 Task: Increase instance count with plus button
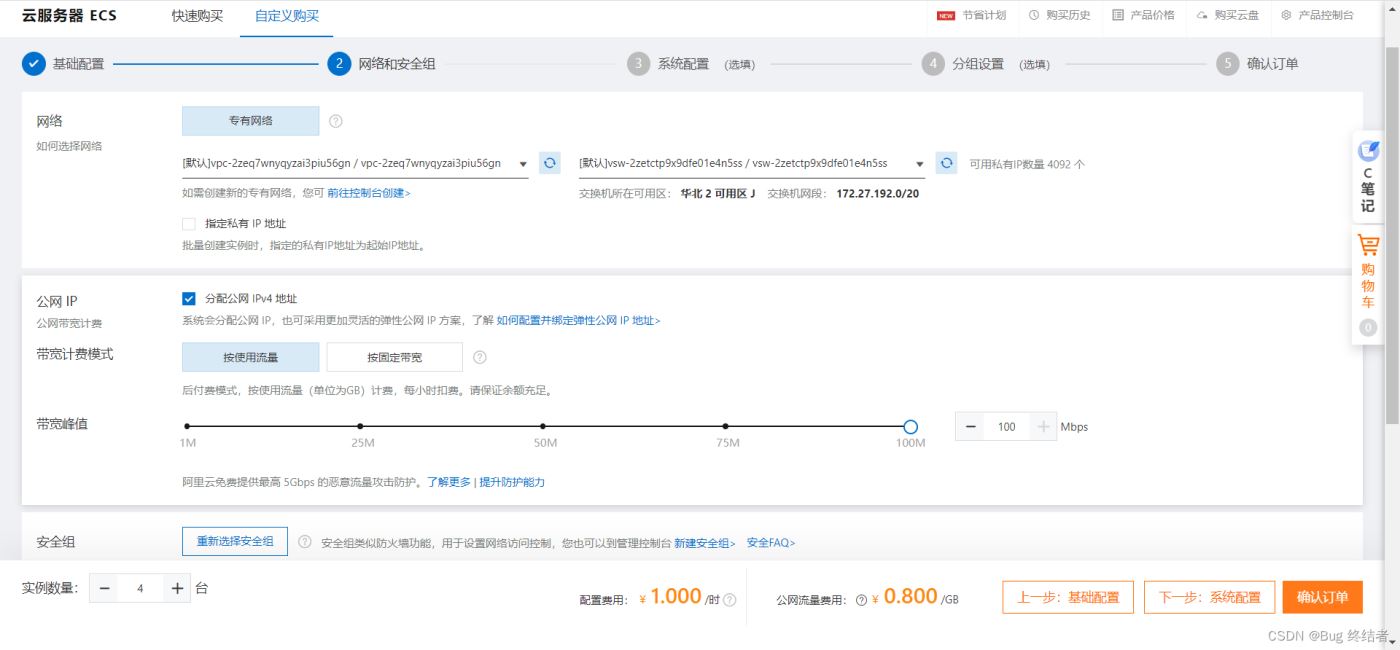177,589
